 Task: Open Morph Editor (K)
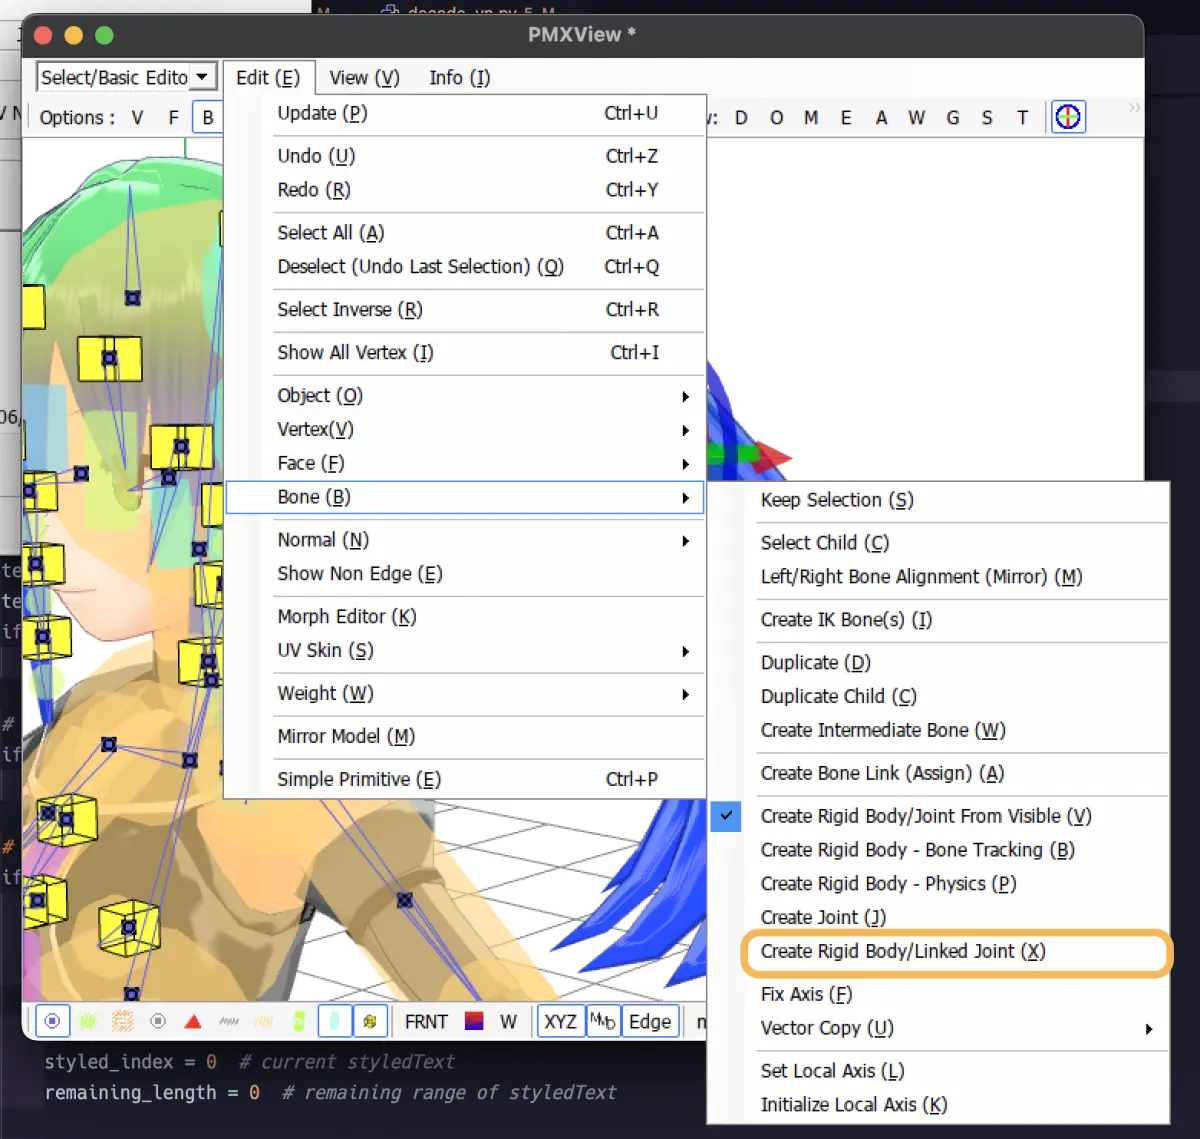pyautogui.click(x=465, y=617)
